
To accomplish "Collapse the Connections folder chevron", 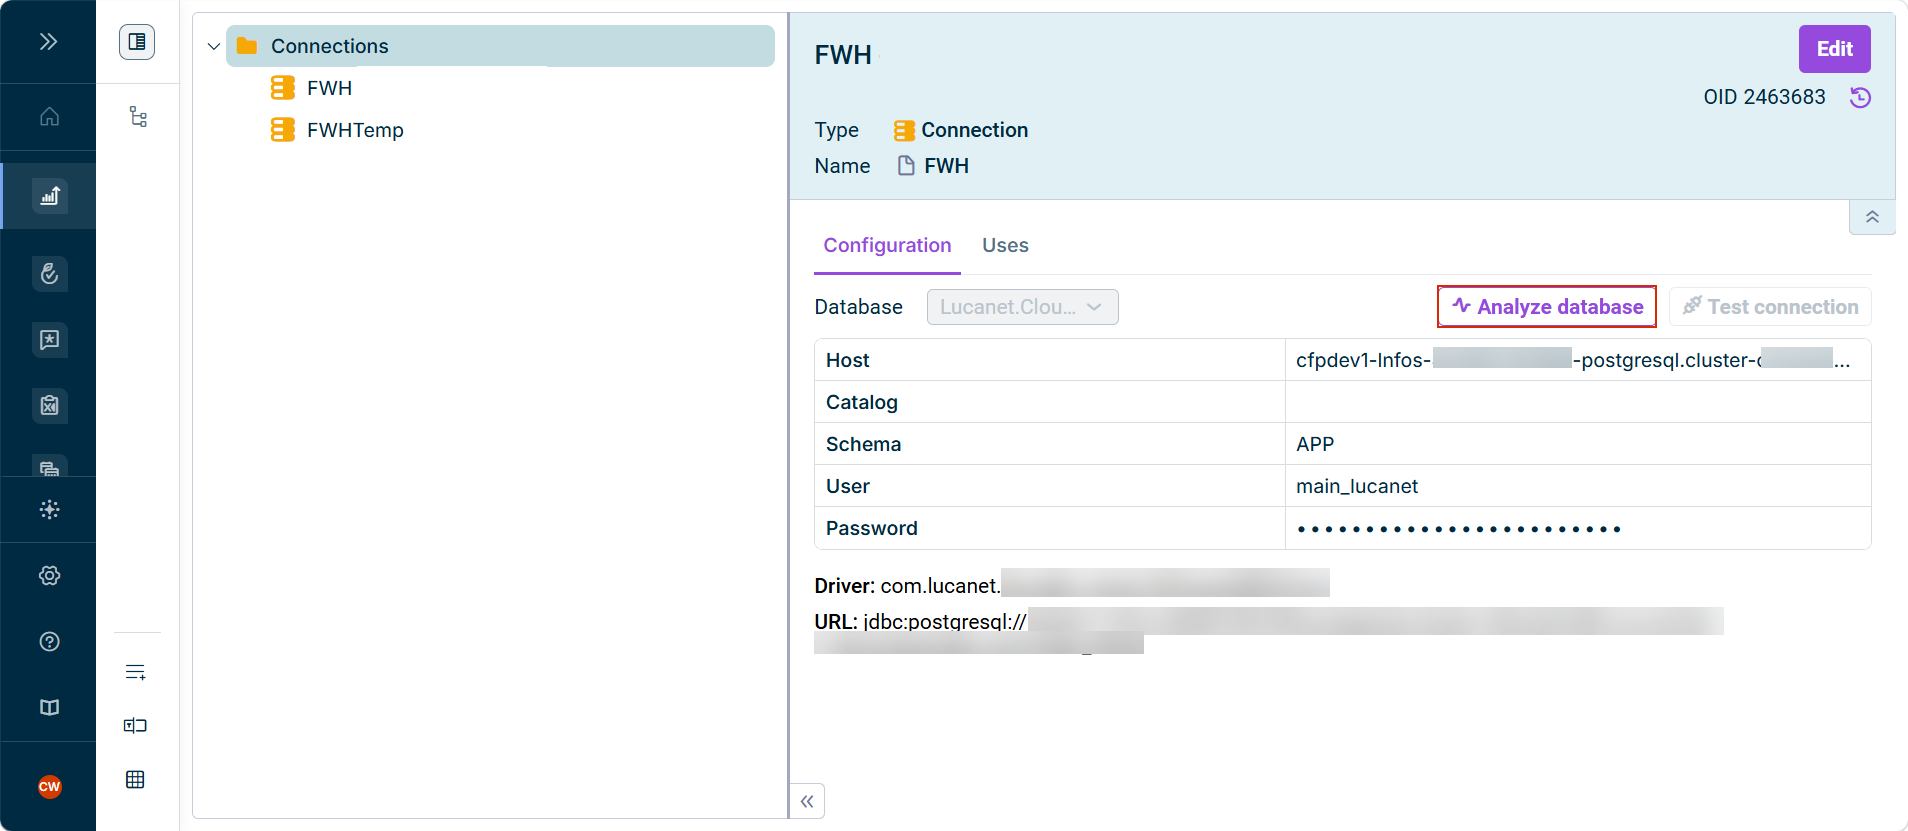I will tap(213, 46).
